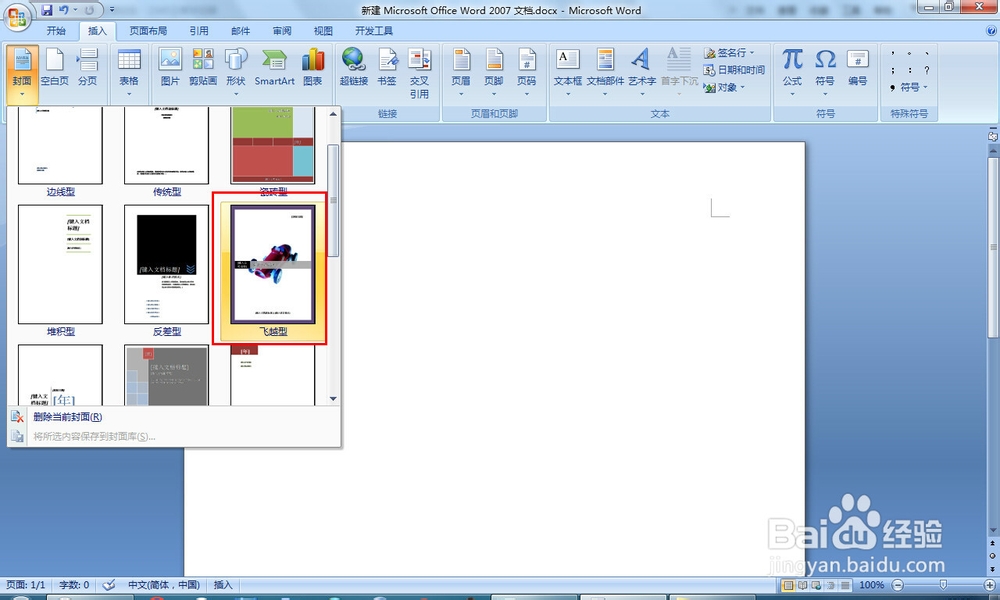Open the Customize Quick Access Toolbar arrow
Image resolution: width=1000 pixels, height=600 pixels.
pos(112,10)
